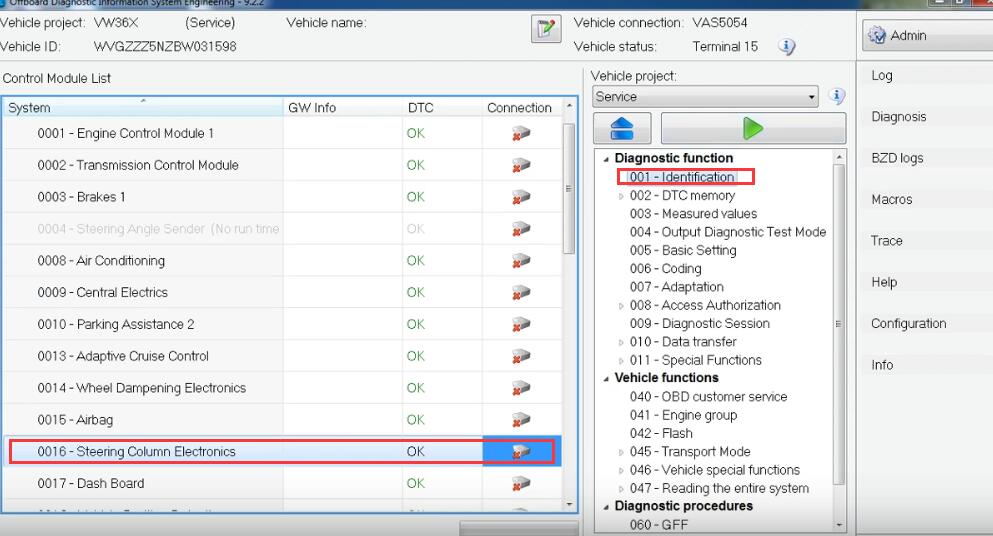Click connection icon for Engine Control Module 1
This screenshot has height=536, width=993.
click(x=521, y=134)
